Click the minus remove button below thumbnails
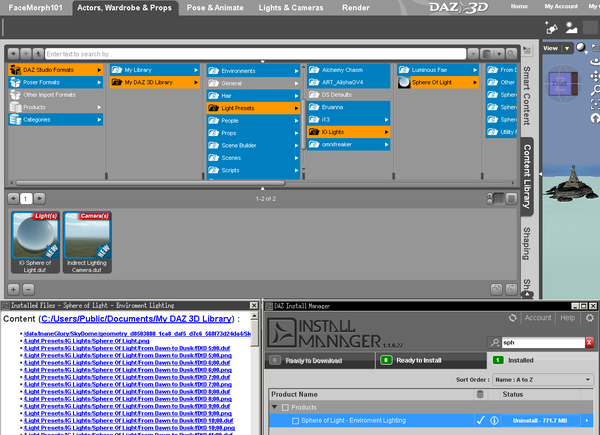This screenshot has width=600, height=435. 28,290
